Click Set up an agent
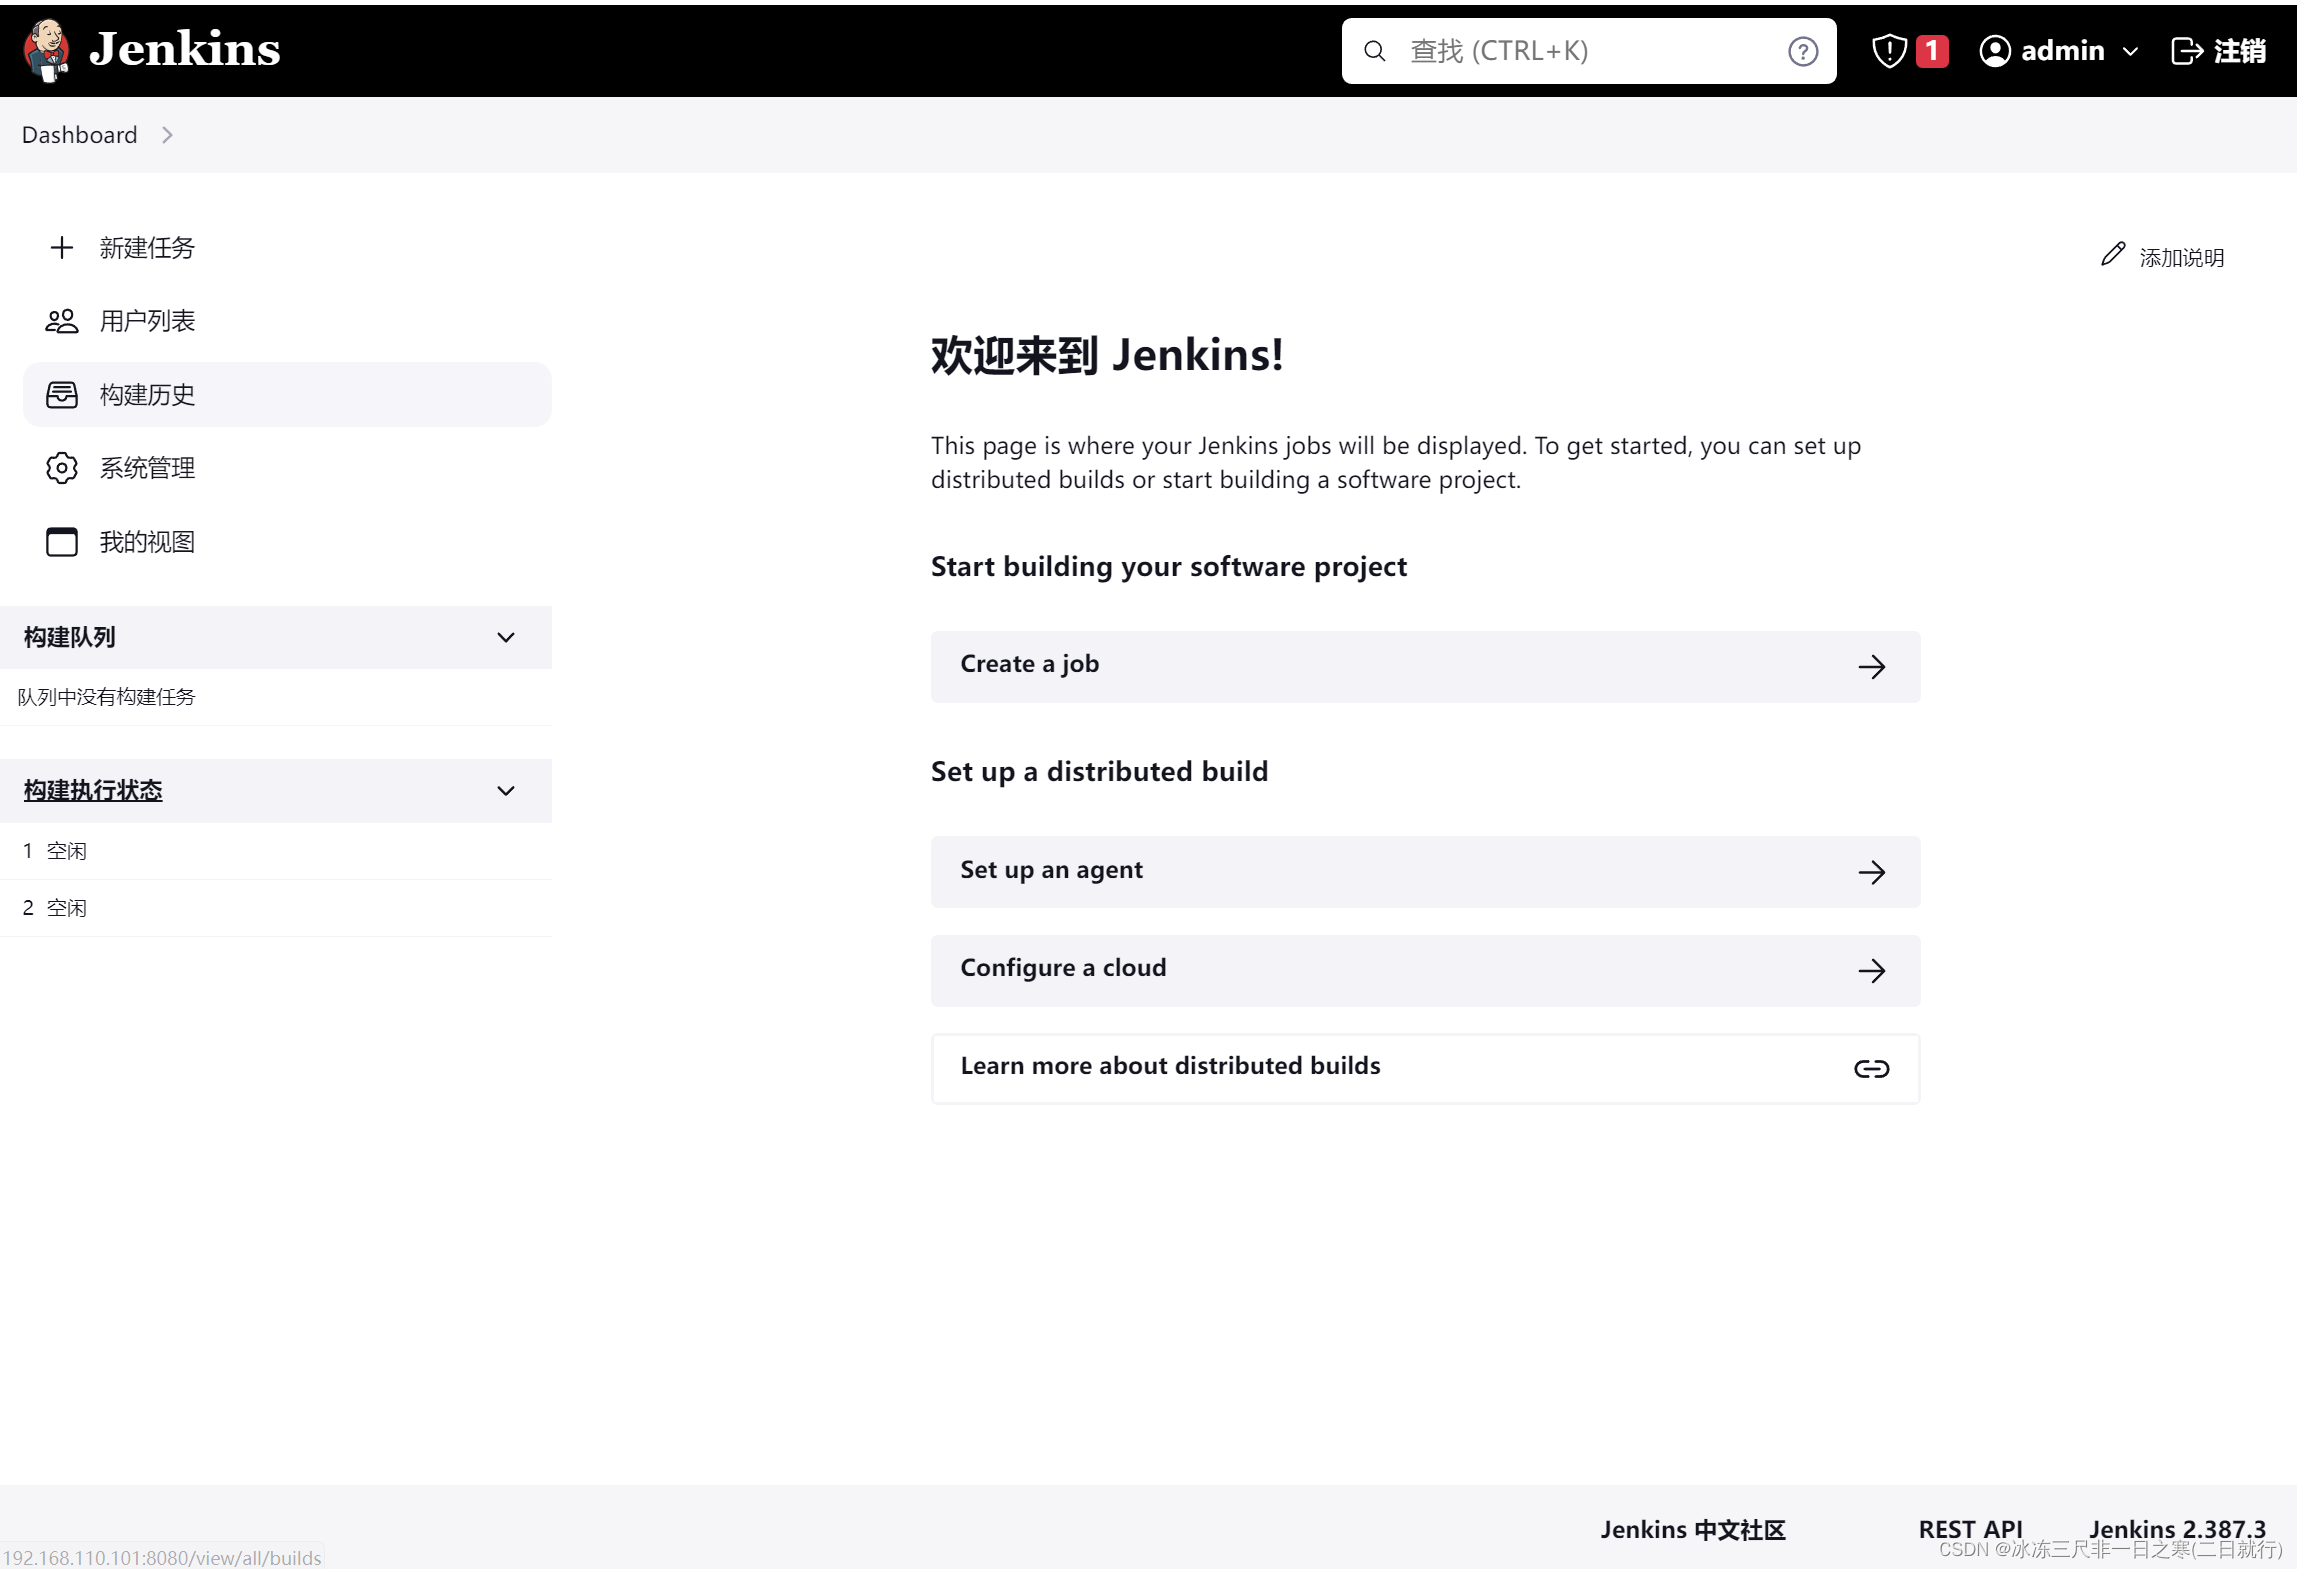The image size is (2297, 1569). tap(1424, 871)
